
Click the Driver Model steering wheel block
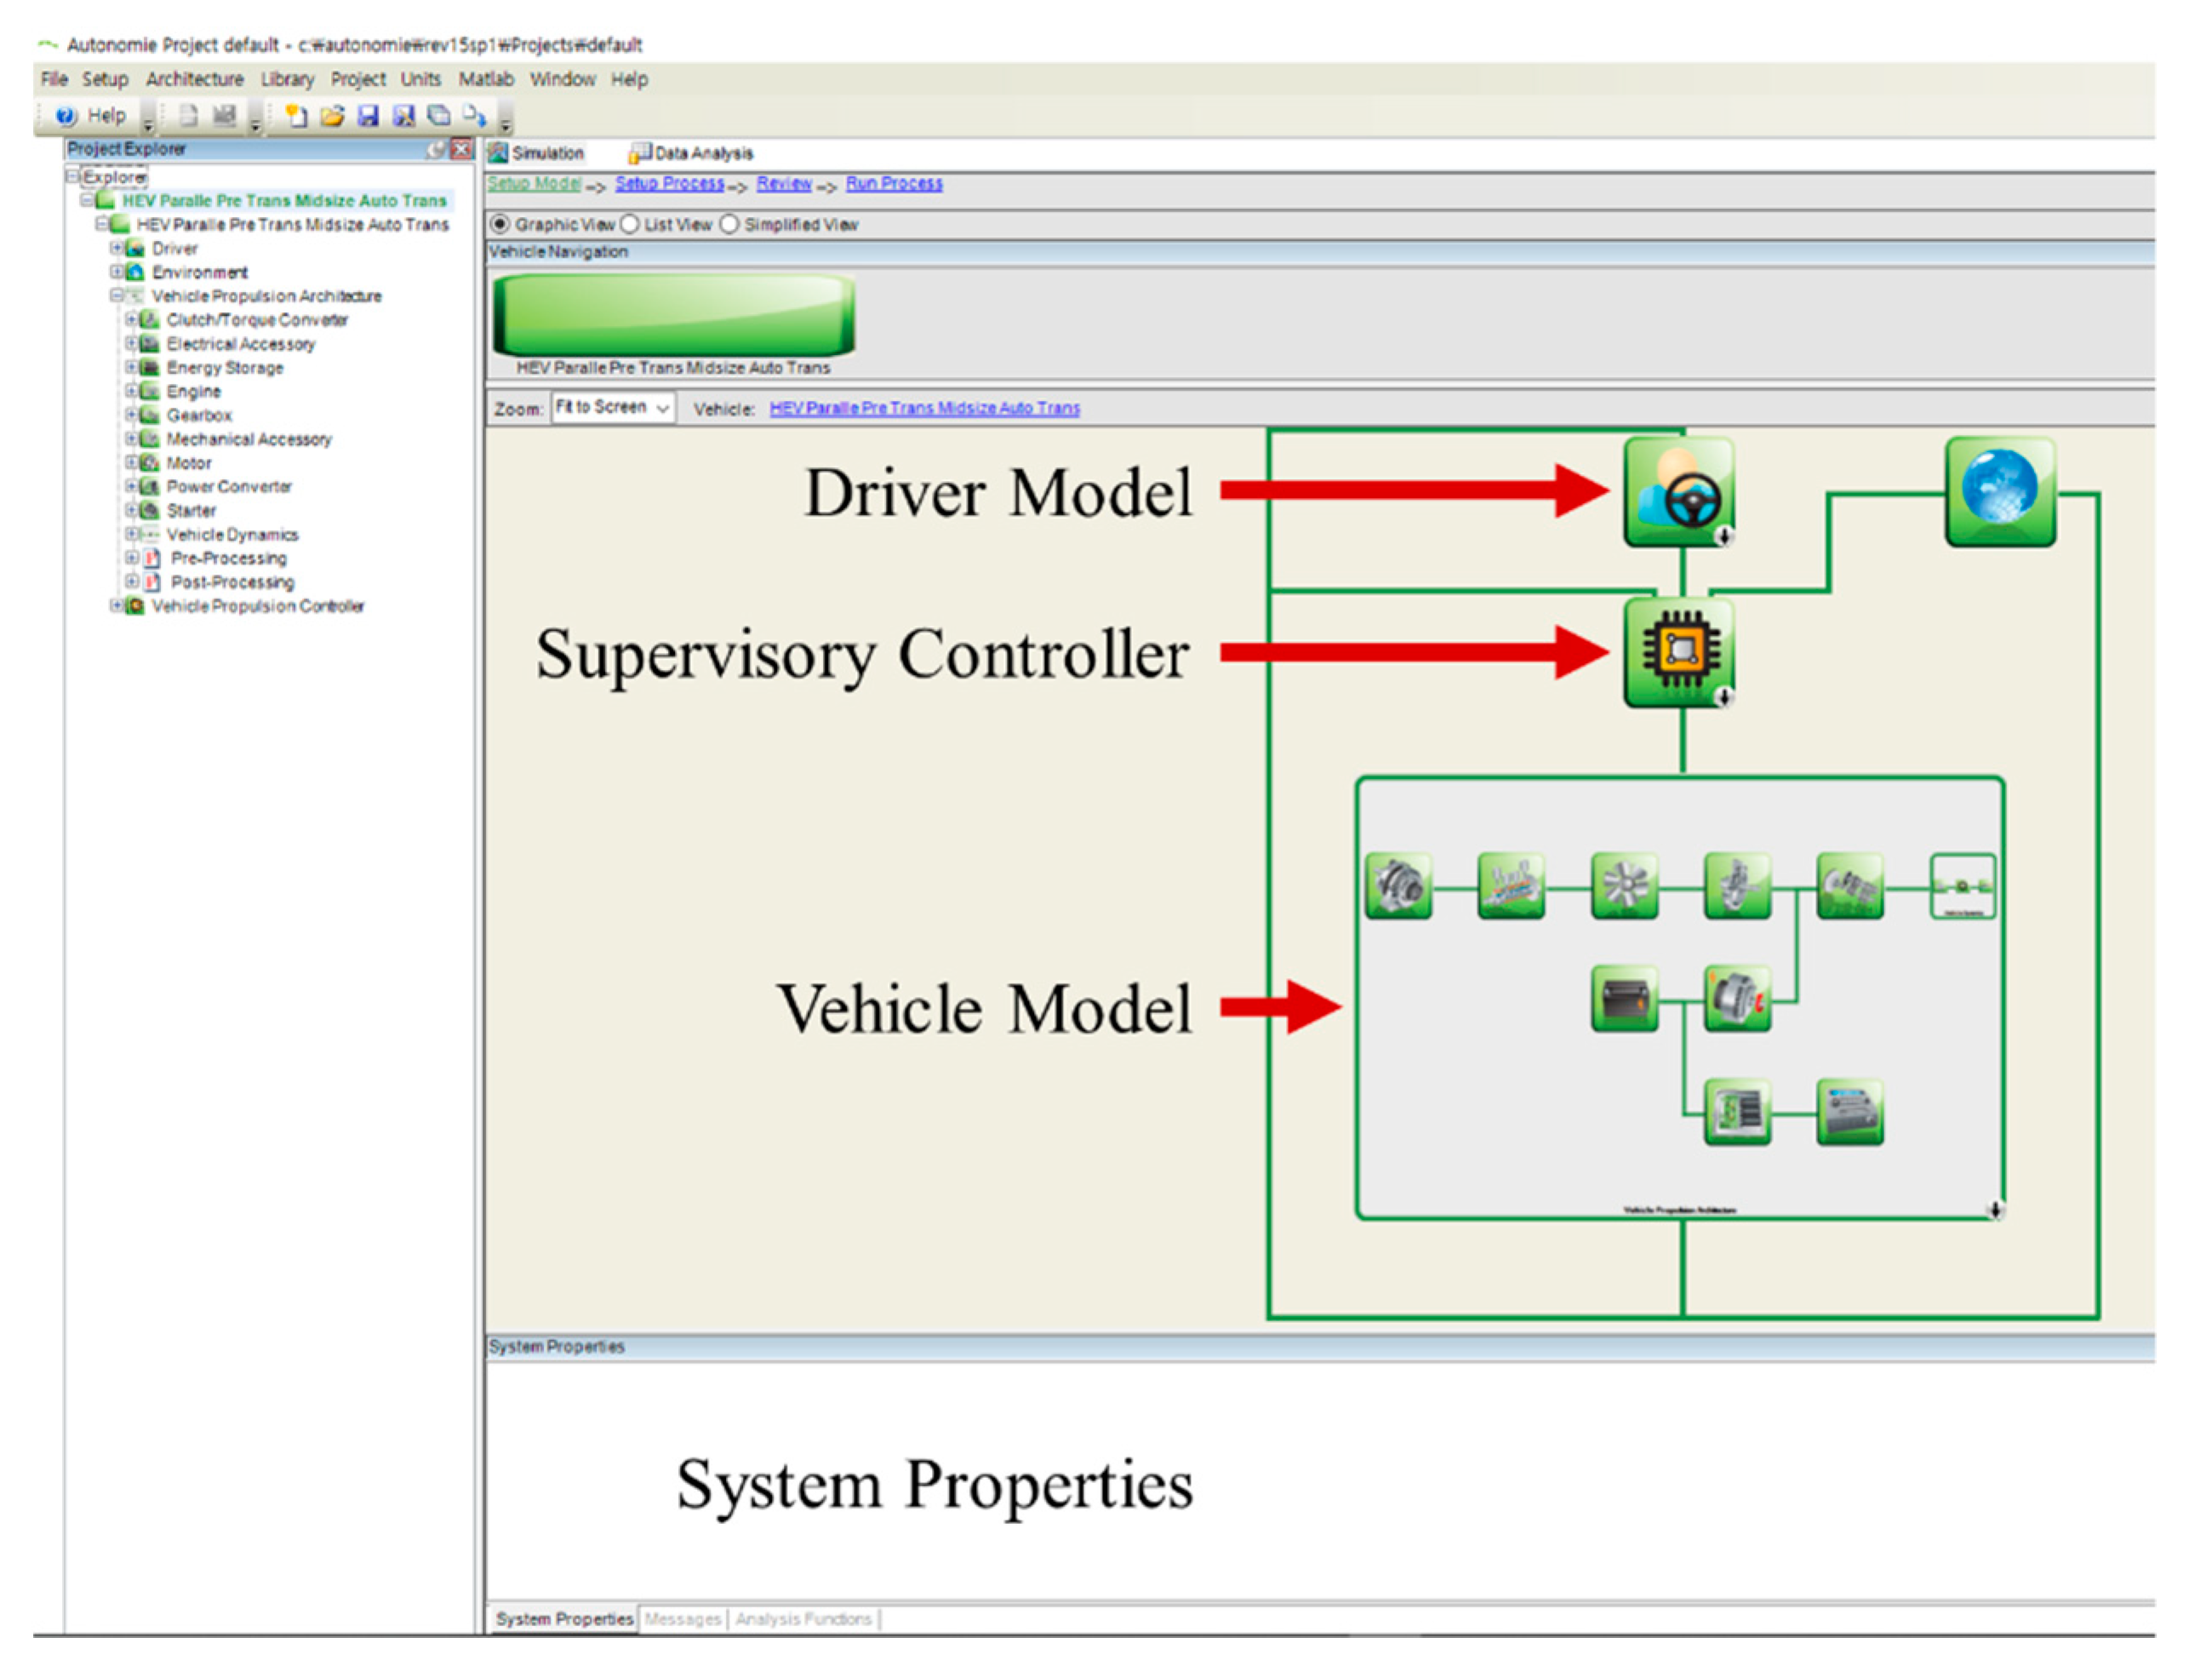(x=1679, y=492)
